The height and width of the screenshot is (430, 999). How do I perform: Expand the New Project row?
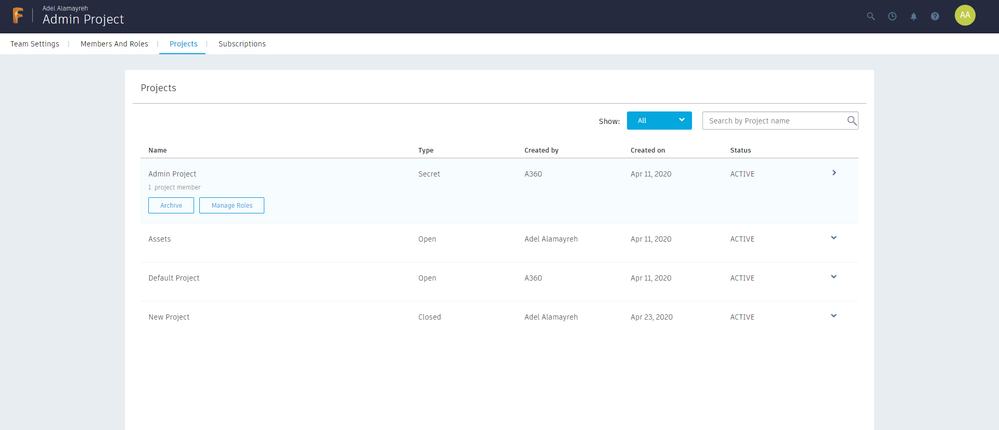834,315
